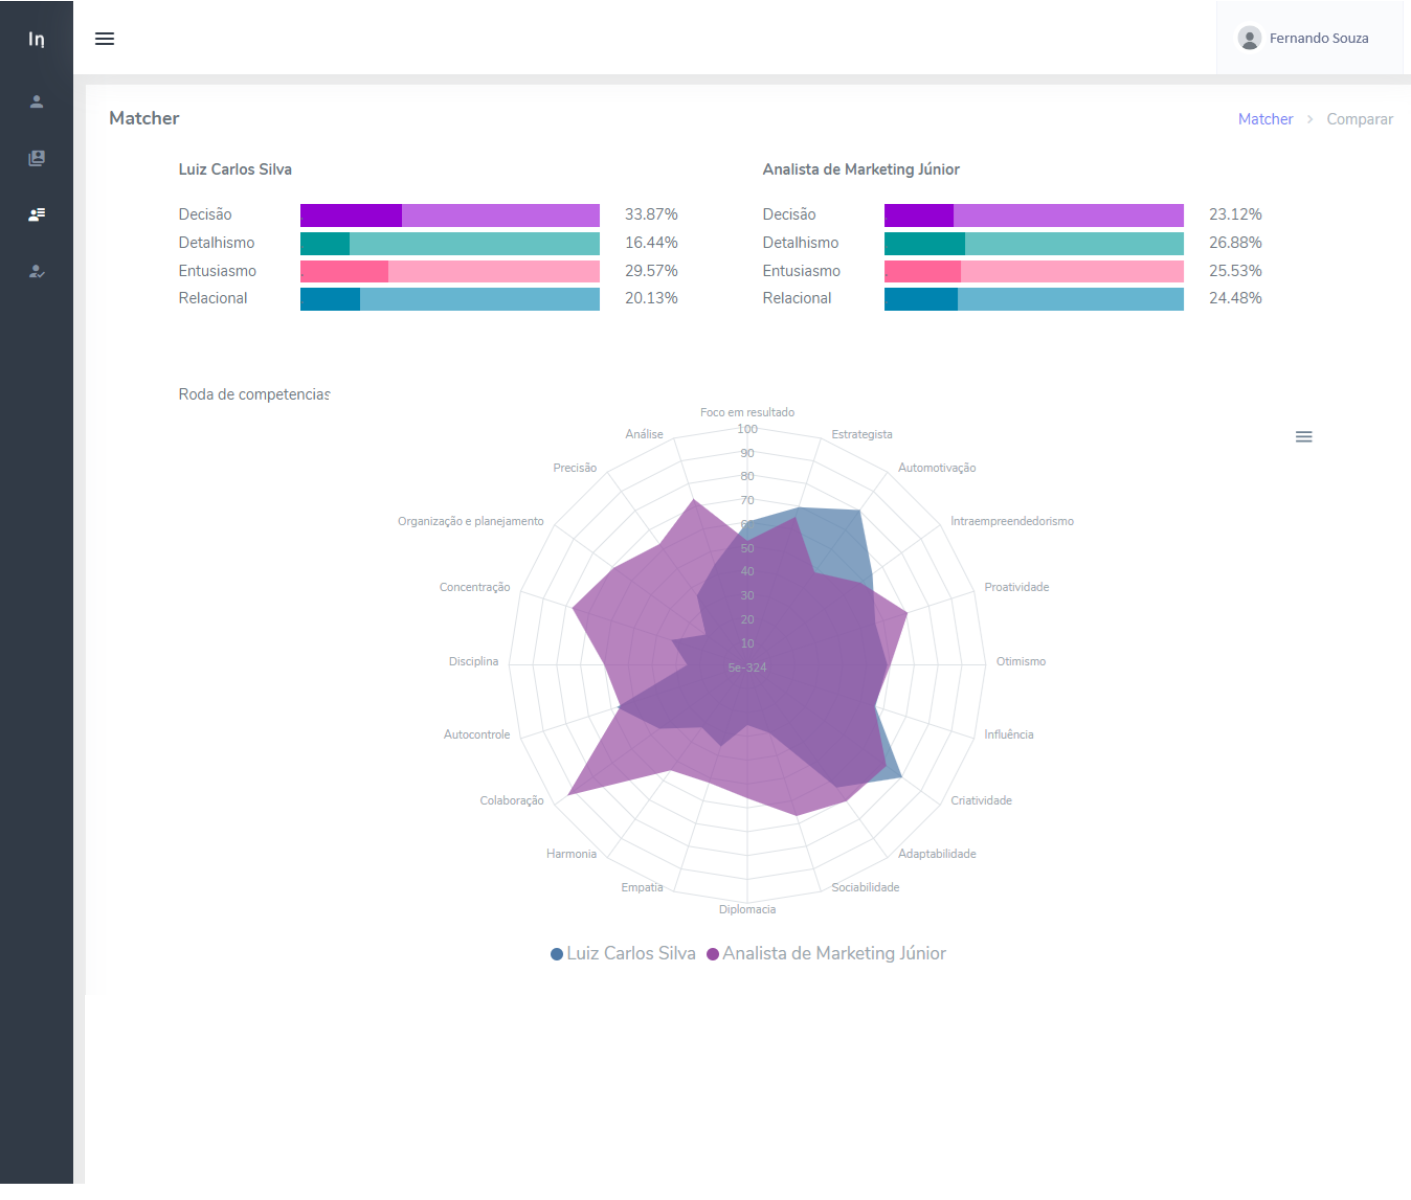Click the 33.87% value
The image size is (1411, 1200).
coord(651,214)
